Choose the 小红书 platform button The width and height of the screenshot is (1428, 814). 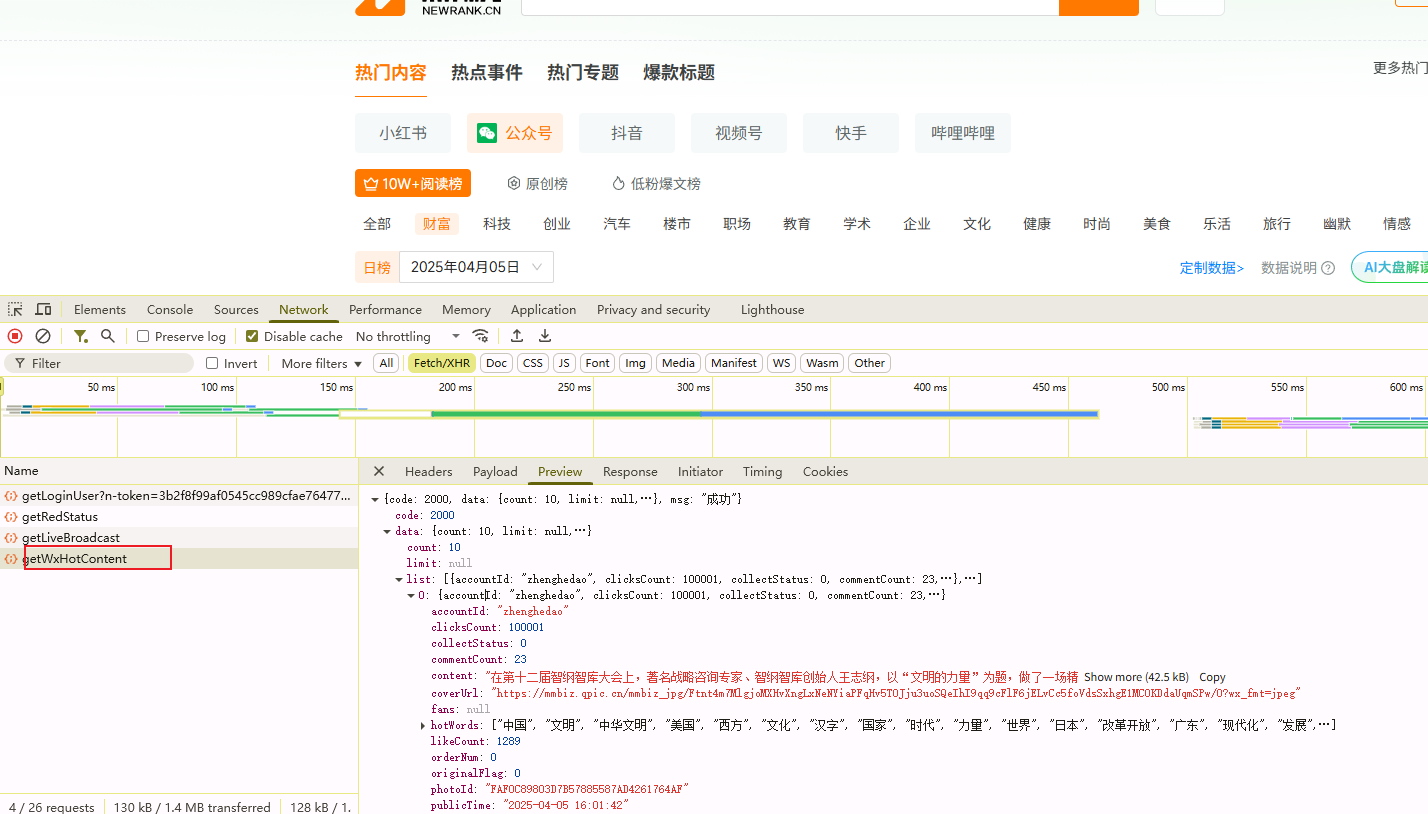pos(403,133)
